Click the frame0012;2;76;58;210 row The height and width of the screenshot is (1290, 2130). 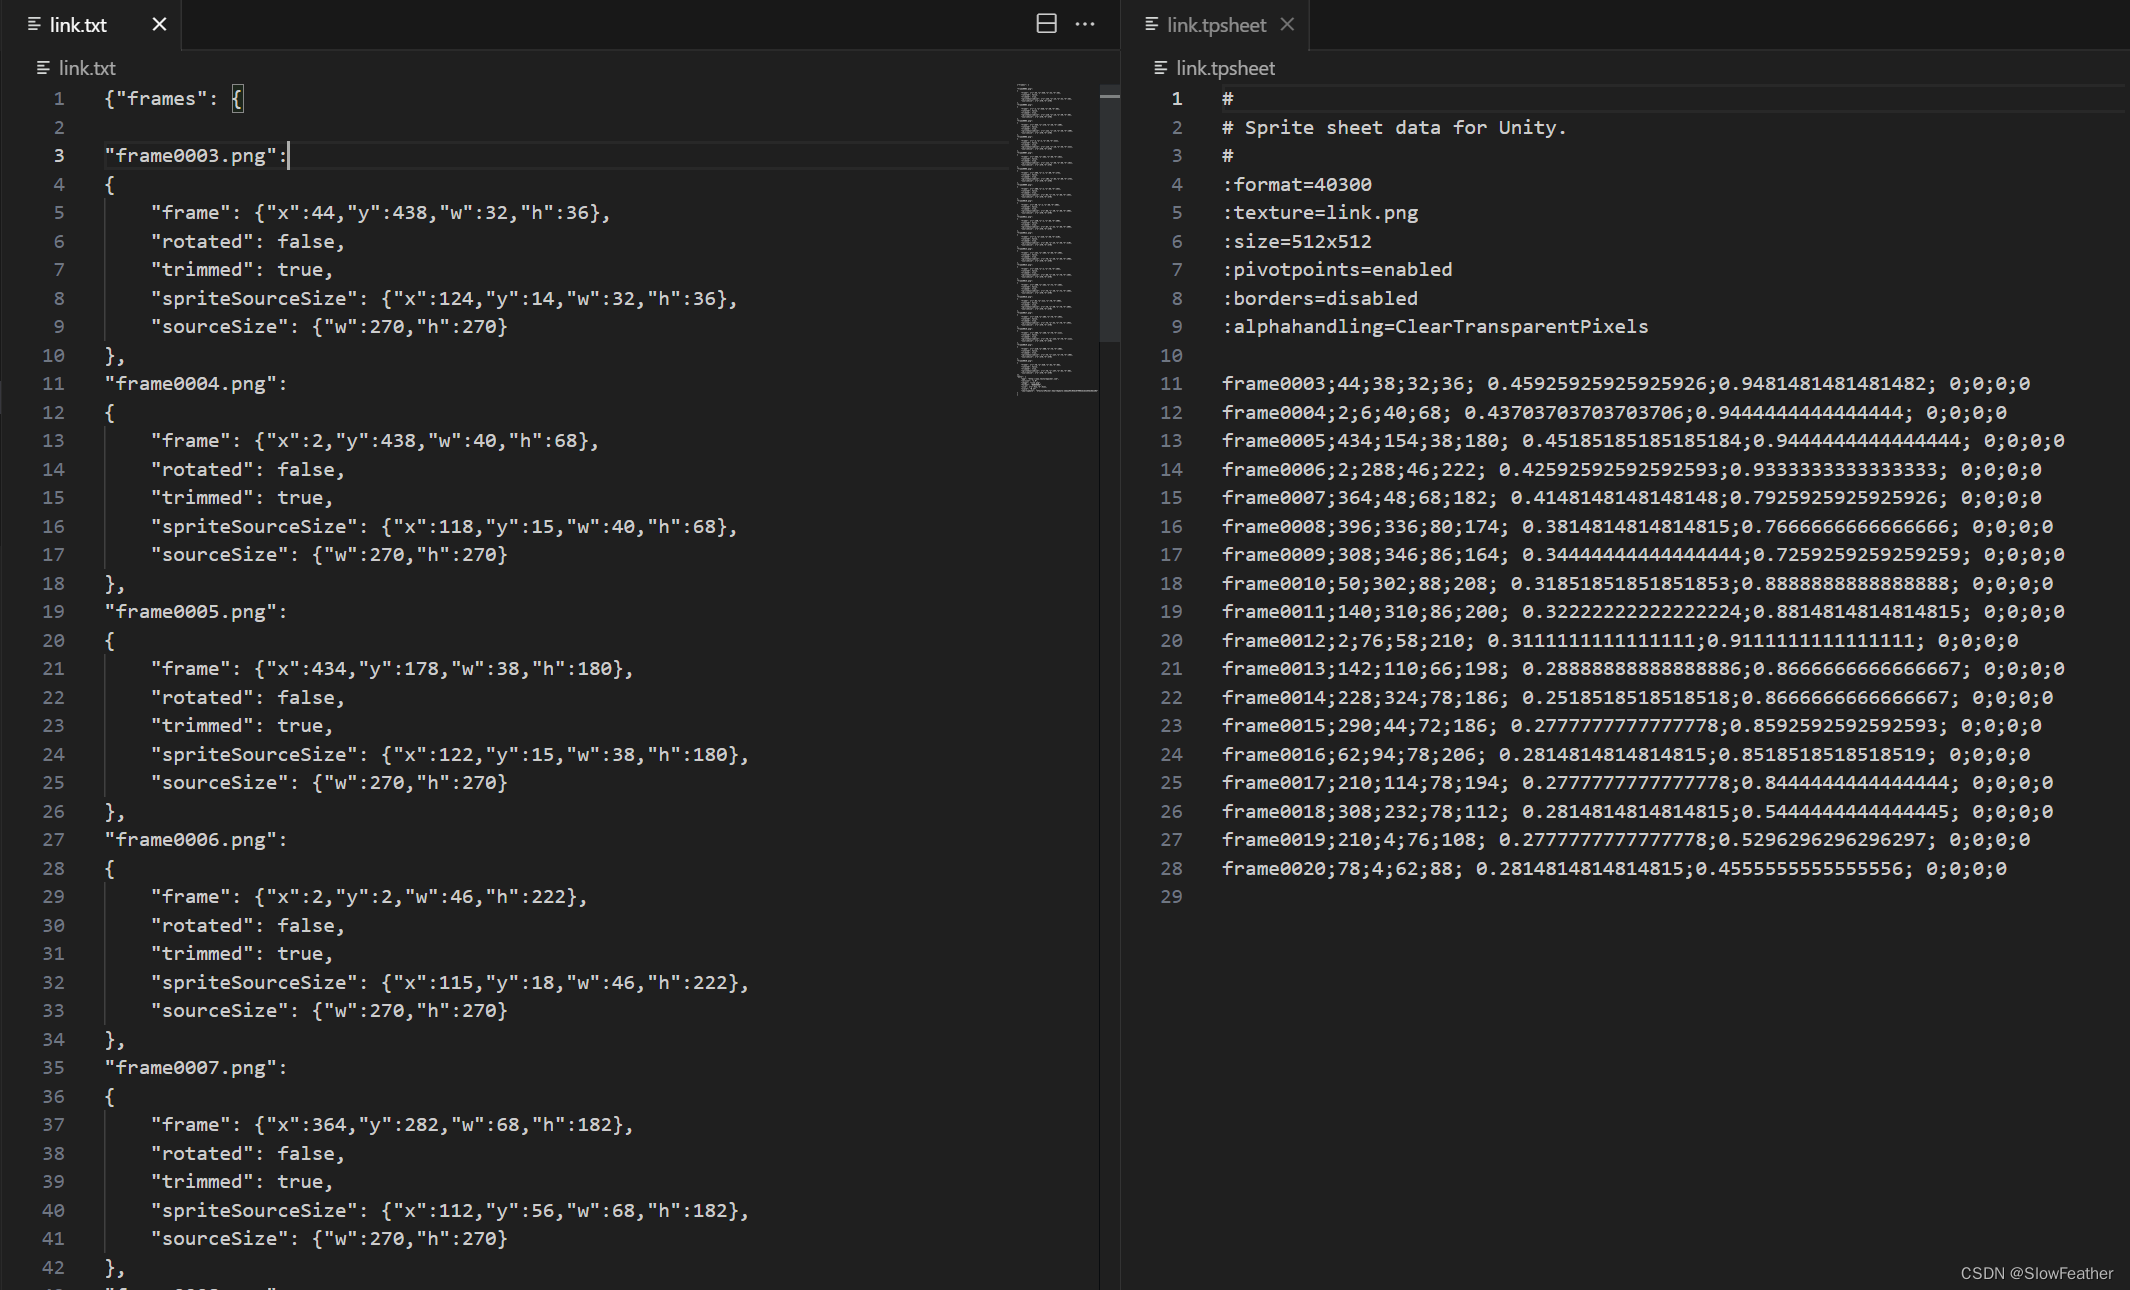click(x=1620, y=640)
